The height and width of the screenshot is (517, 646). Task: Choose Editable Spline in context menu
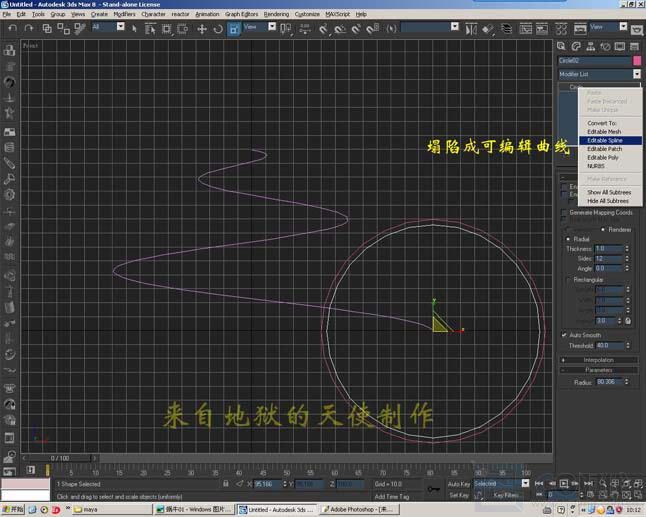[x=610, y=140]
